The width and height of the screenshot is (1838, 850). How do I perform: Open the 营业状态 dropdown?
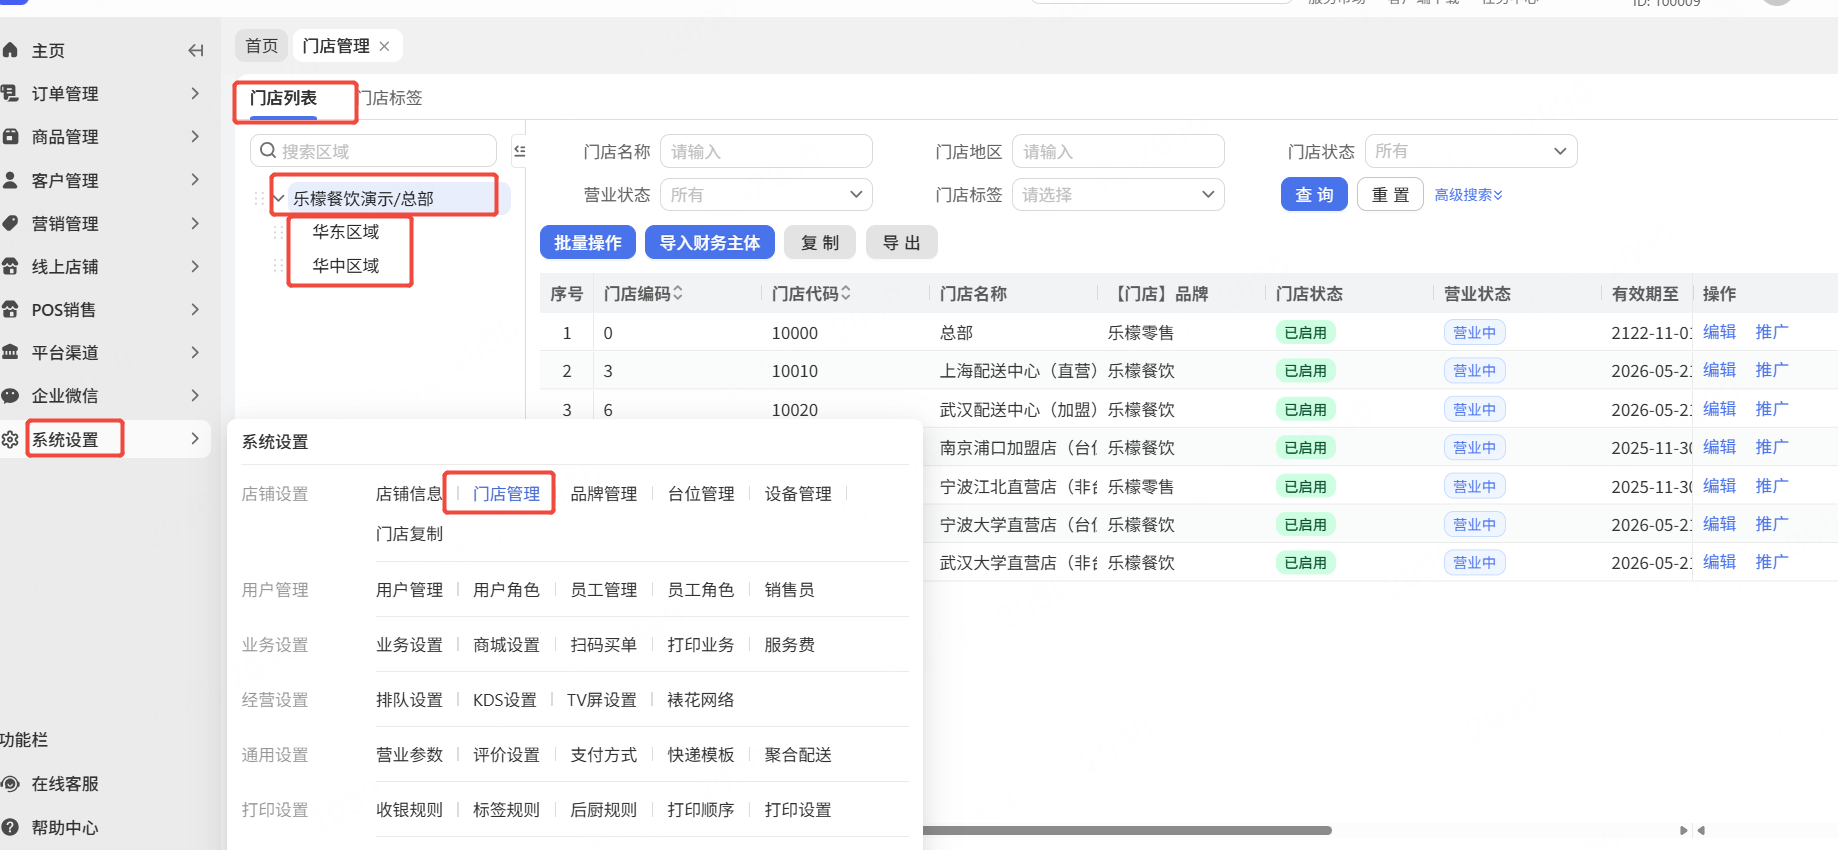click(x=766, y=195)
